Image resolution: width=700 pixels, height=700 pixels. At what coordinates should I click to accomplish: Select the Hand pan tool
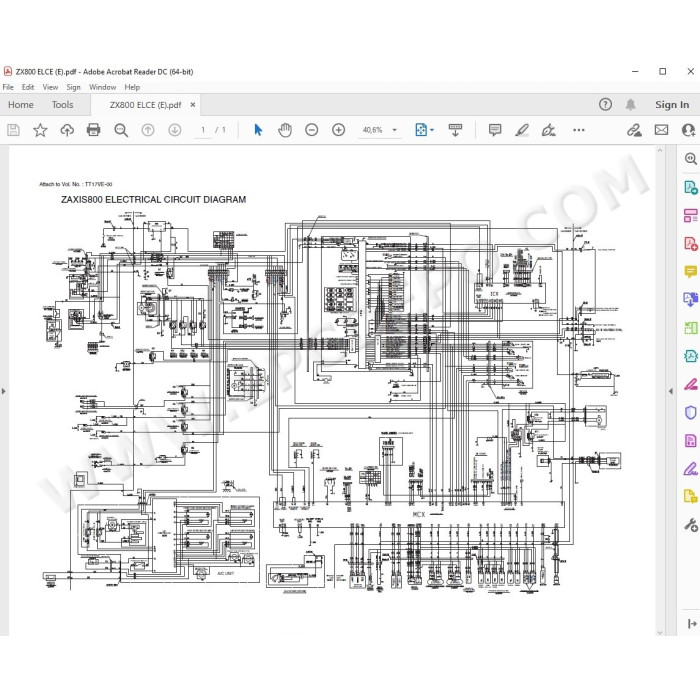point(285,130)
